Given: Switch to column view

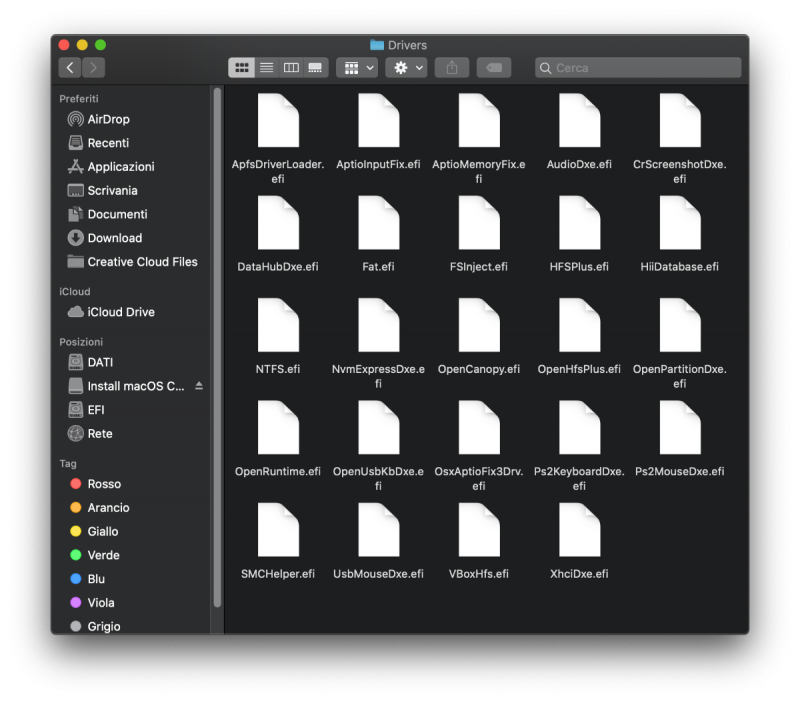Looking at the screenshot, I should pyautogui.click(x=291, y=67).
